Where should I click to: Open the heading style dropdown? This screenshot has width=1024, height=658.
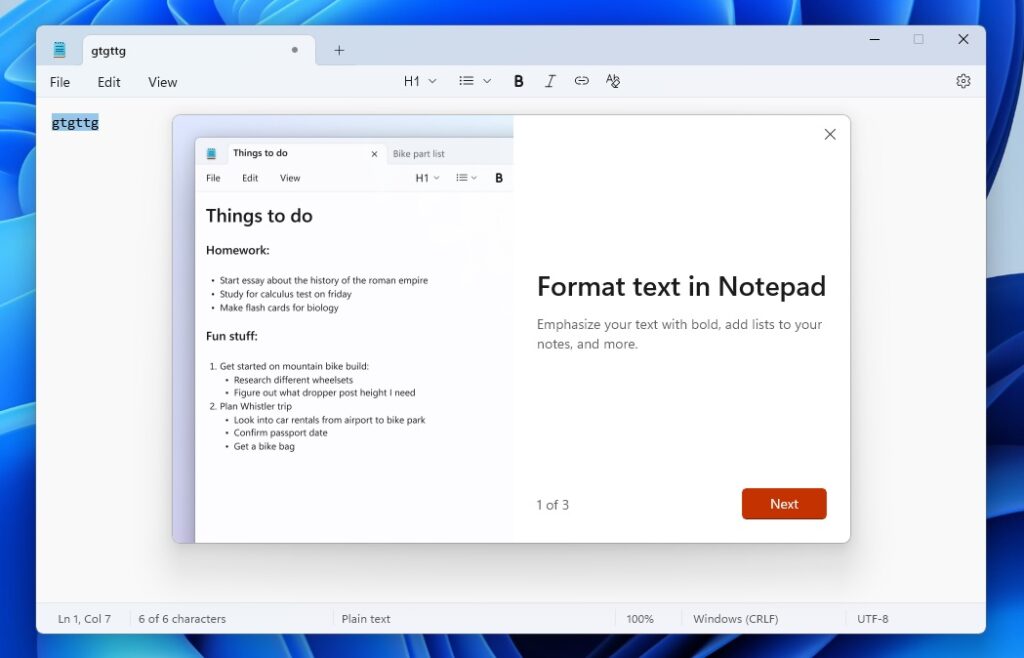tap(431, 81)
